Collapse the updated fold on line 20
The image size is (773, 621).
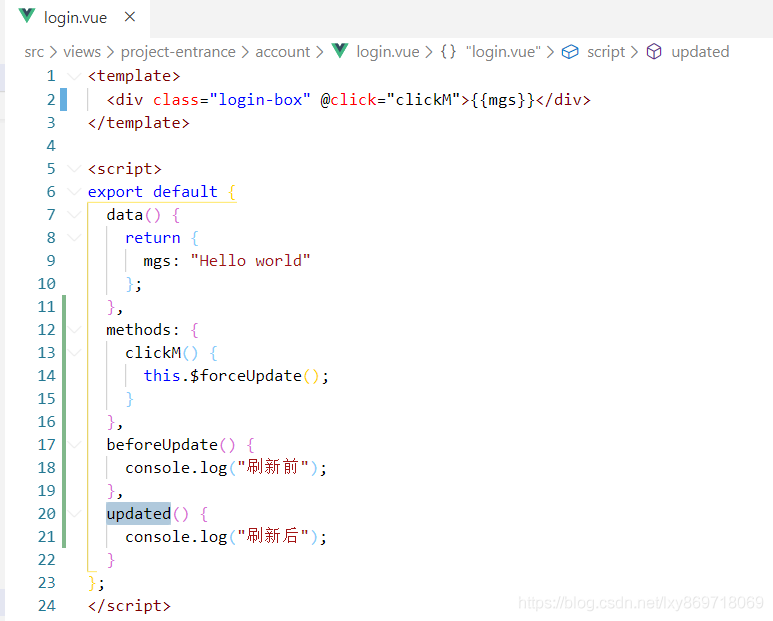click(74, 514)
